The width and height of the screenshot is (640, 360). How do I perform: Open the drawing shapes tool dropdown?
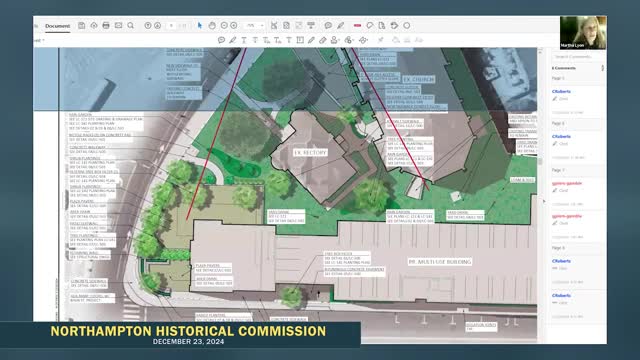363,40
